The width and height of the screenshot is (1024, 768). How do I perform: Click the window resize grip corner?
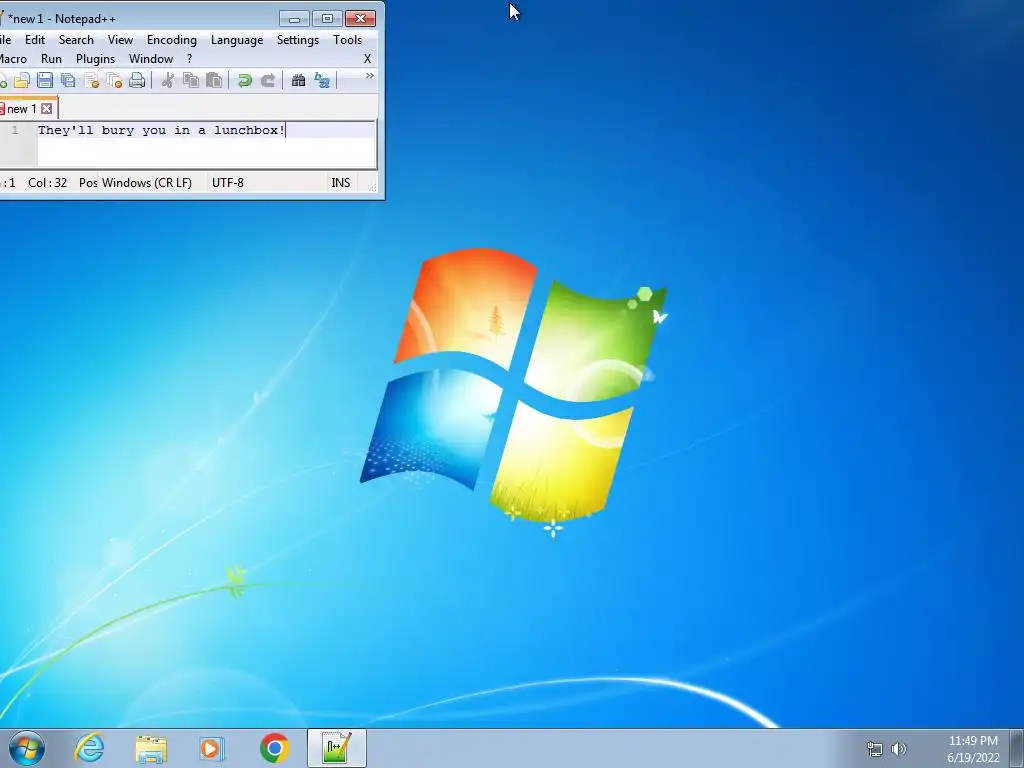(372, 187)
